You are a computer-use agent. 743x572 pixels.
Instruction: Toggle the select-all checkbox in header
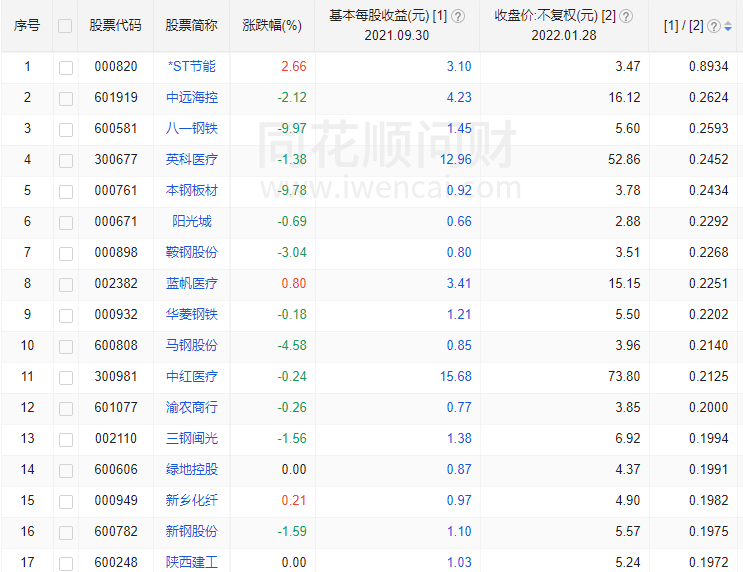point(65,26)
